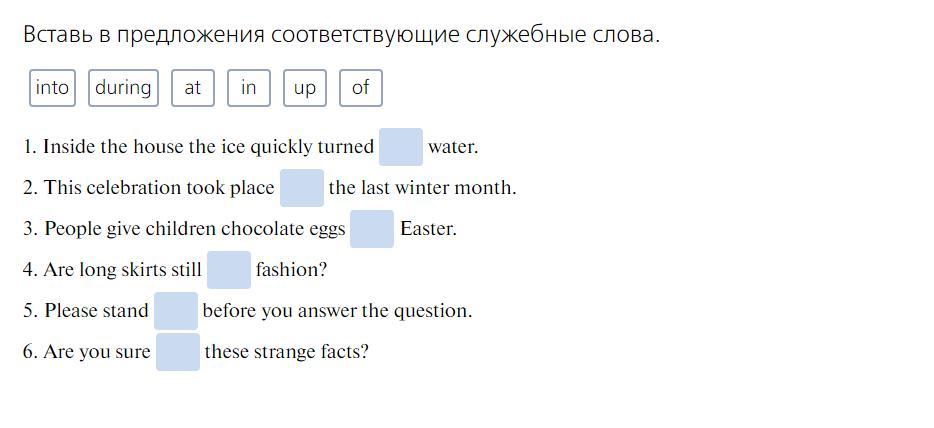Click the blank before "Easter"

(372, 229)
